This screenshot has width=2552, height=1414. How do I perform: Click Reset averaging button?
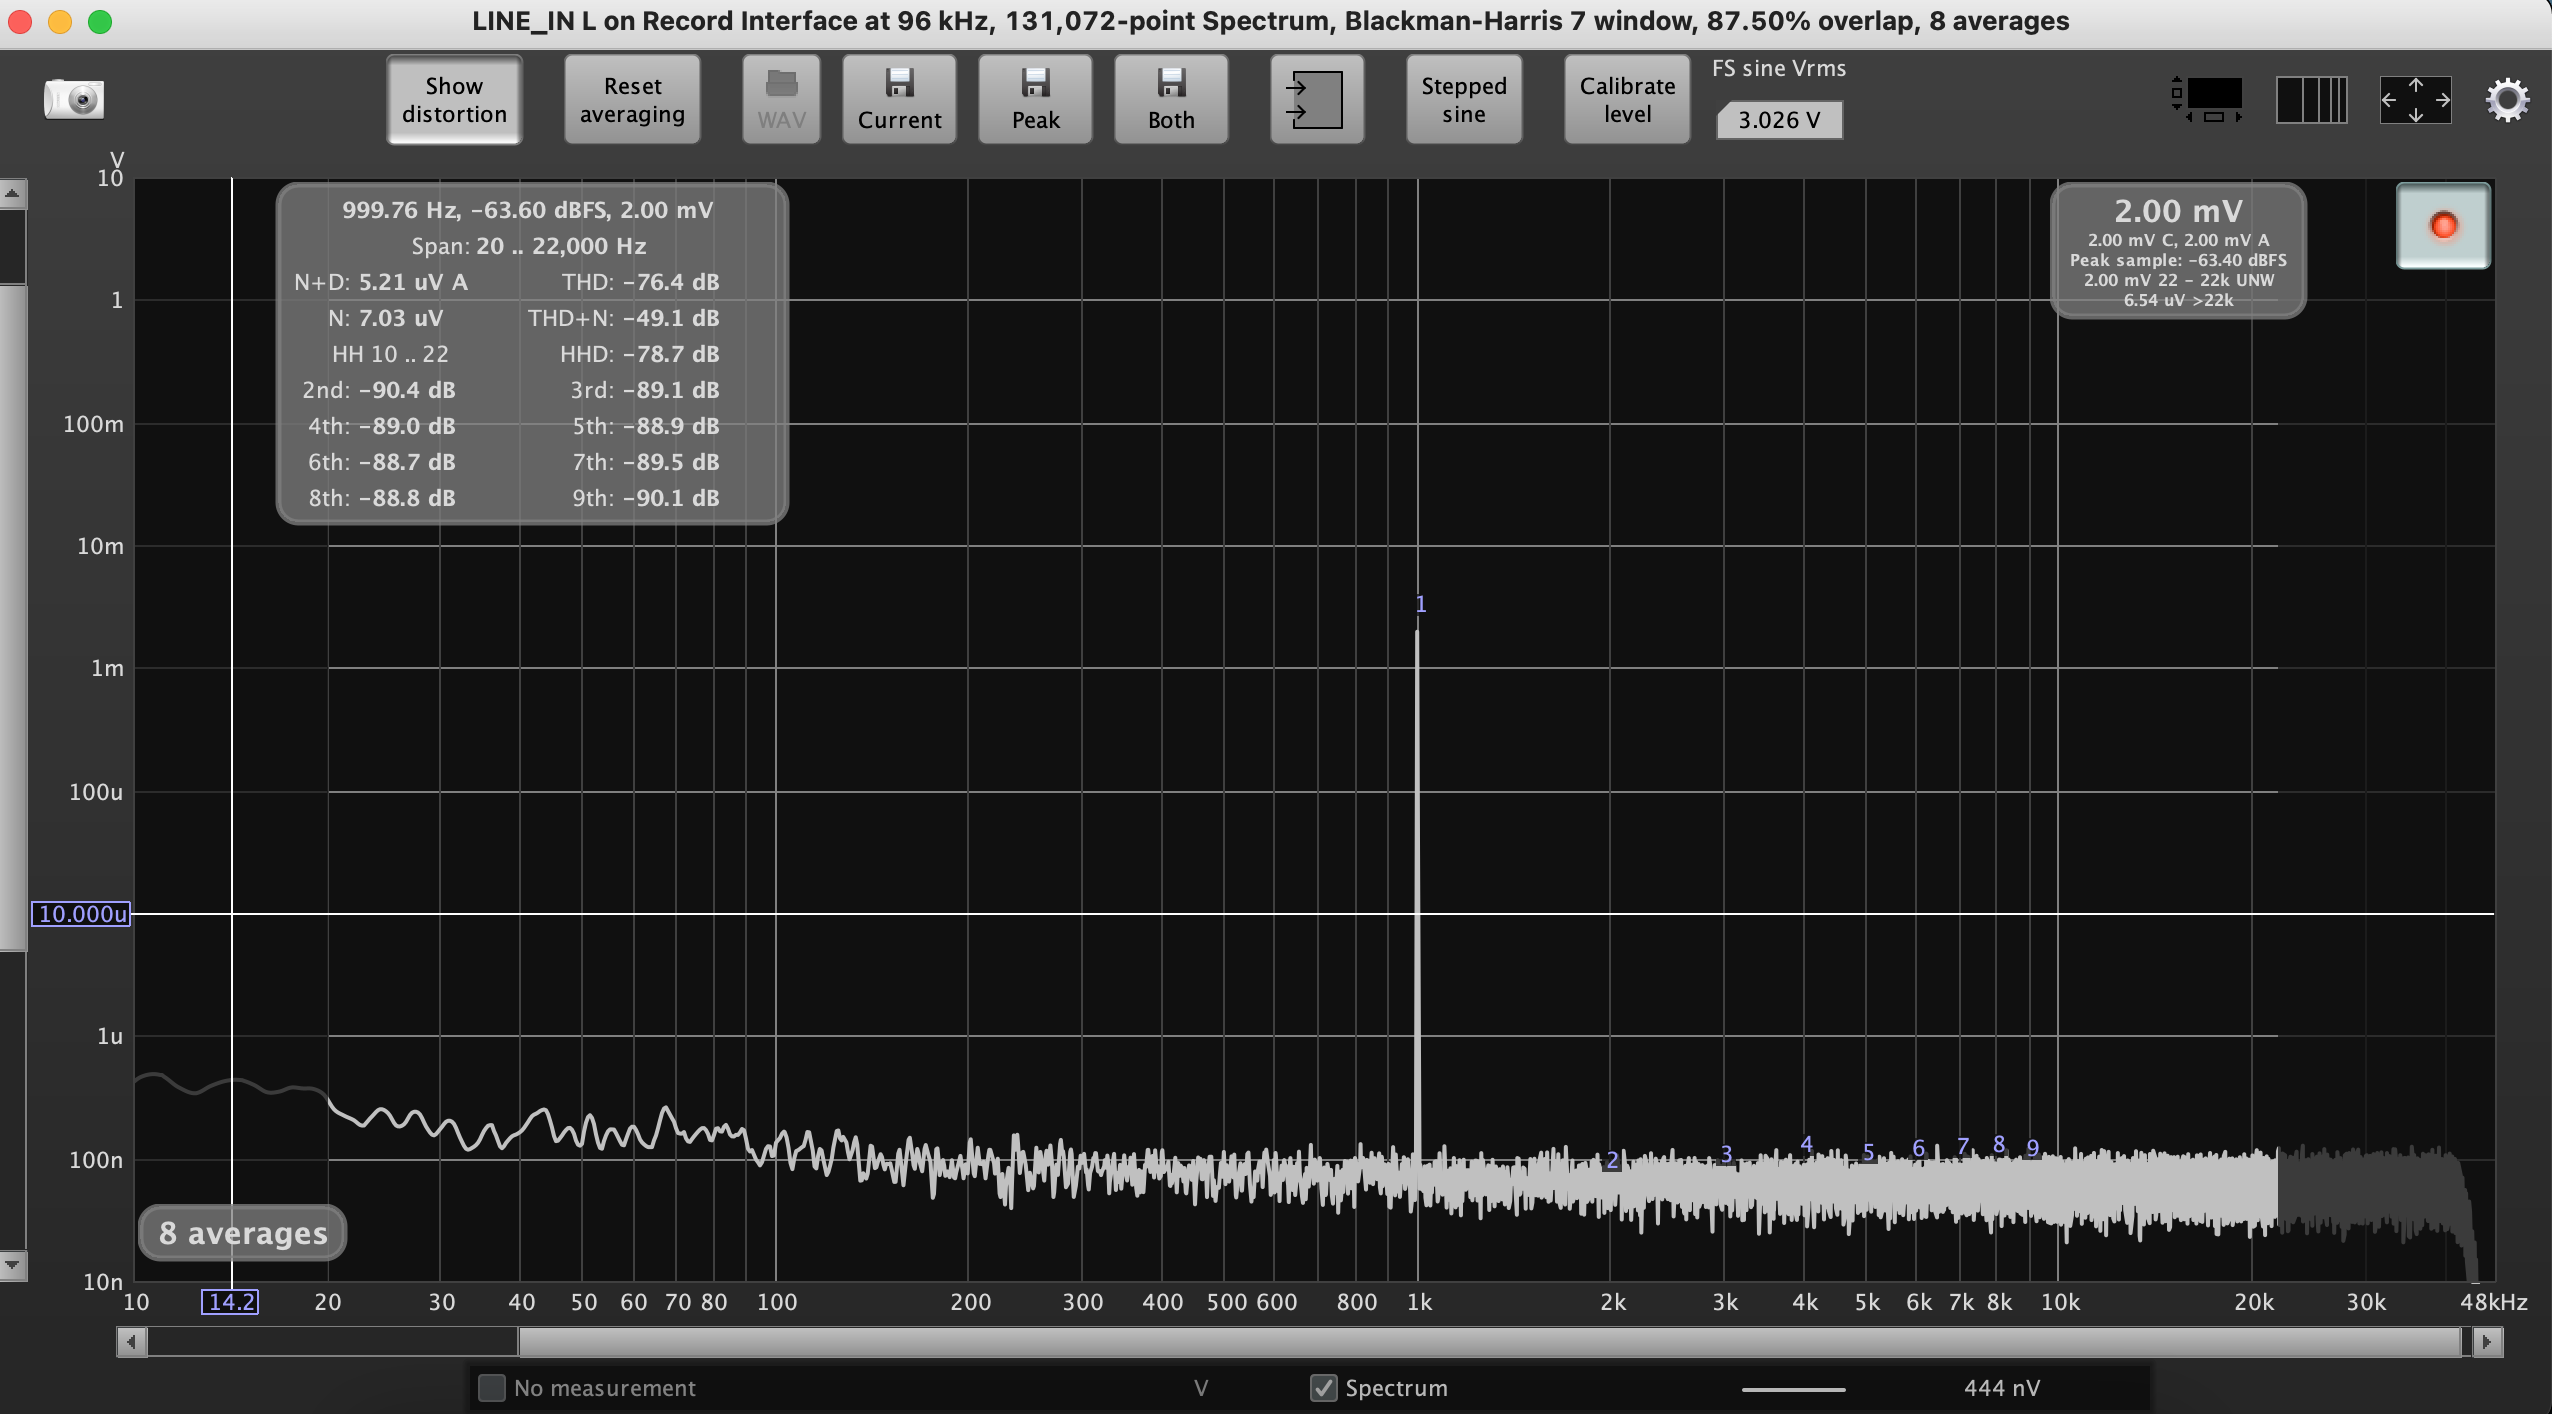tap(632, 100)
